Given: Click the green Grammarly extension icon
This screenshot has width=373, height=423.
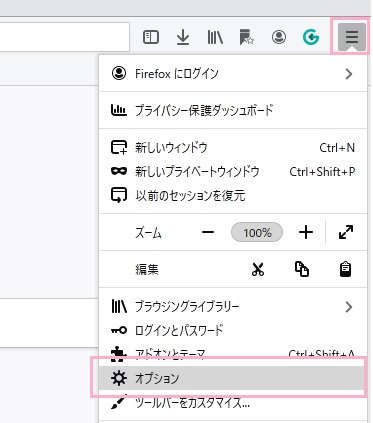Looking at the screenshot, I should (x=311, y=37).
